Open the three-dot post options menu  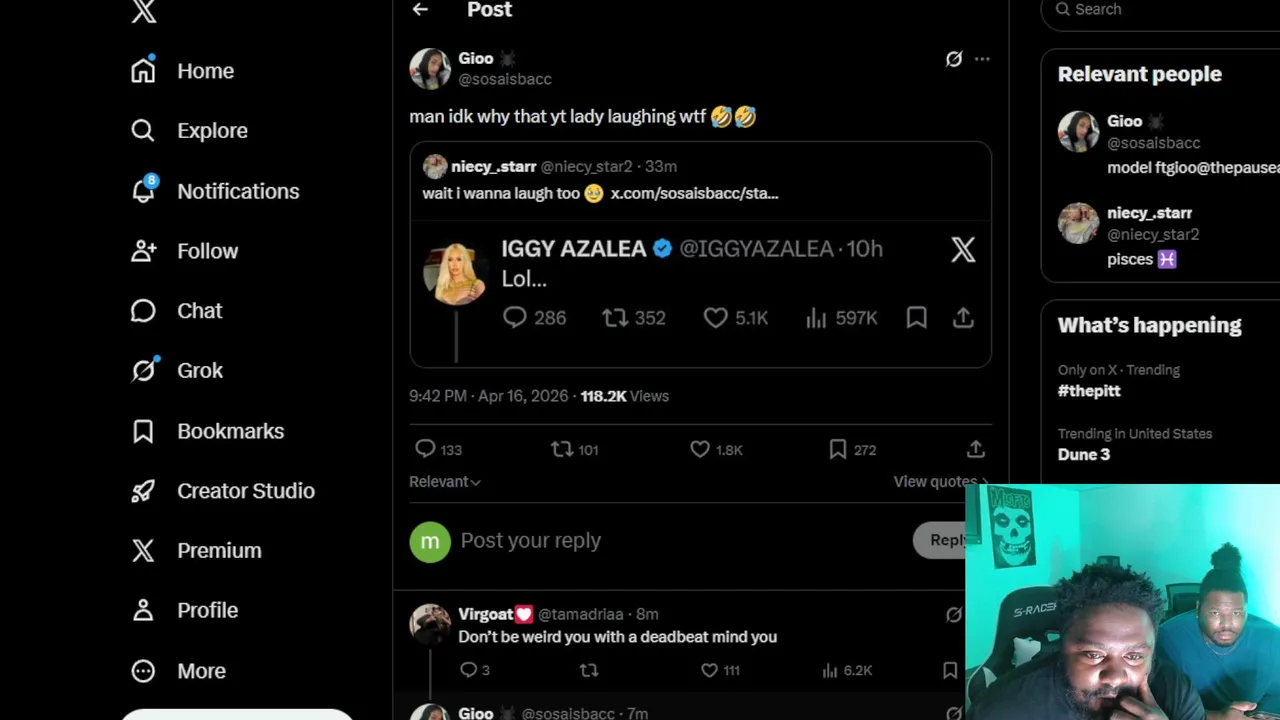pos(982,59)
